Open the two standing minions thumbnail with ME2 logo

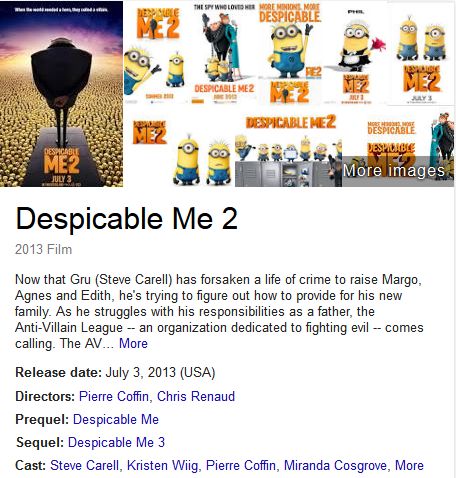[181, 149]
